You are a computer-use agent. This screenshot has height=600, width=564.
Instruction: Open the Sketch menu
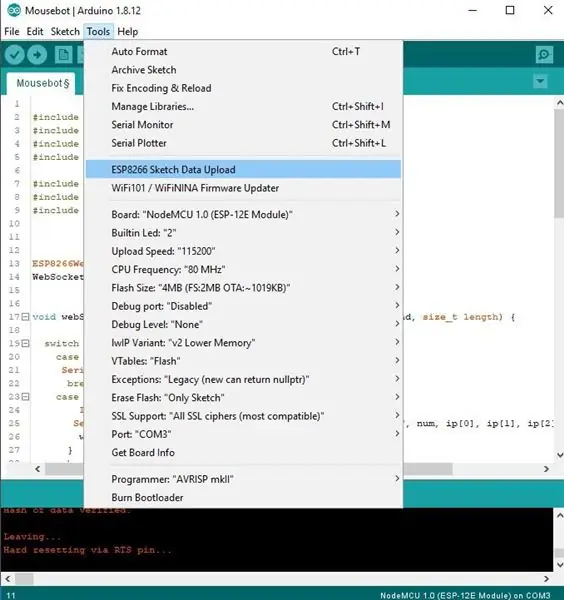click(65, 31)
